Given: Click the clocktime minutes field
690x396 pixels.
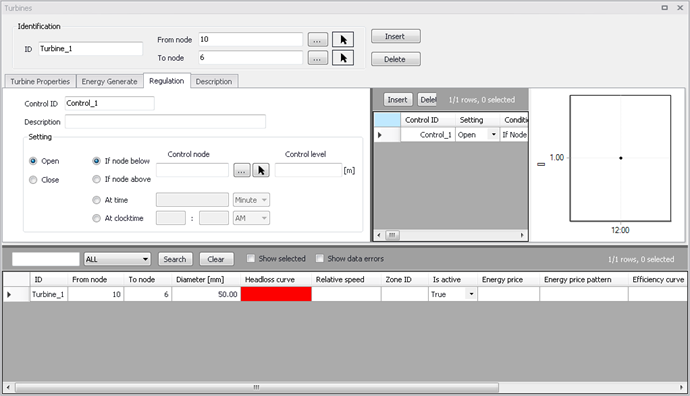Looking at the screenshot, I should click(x=214, y=218).
